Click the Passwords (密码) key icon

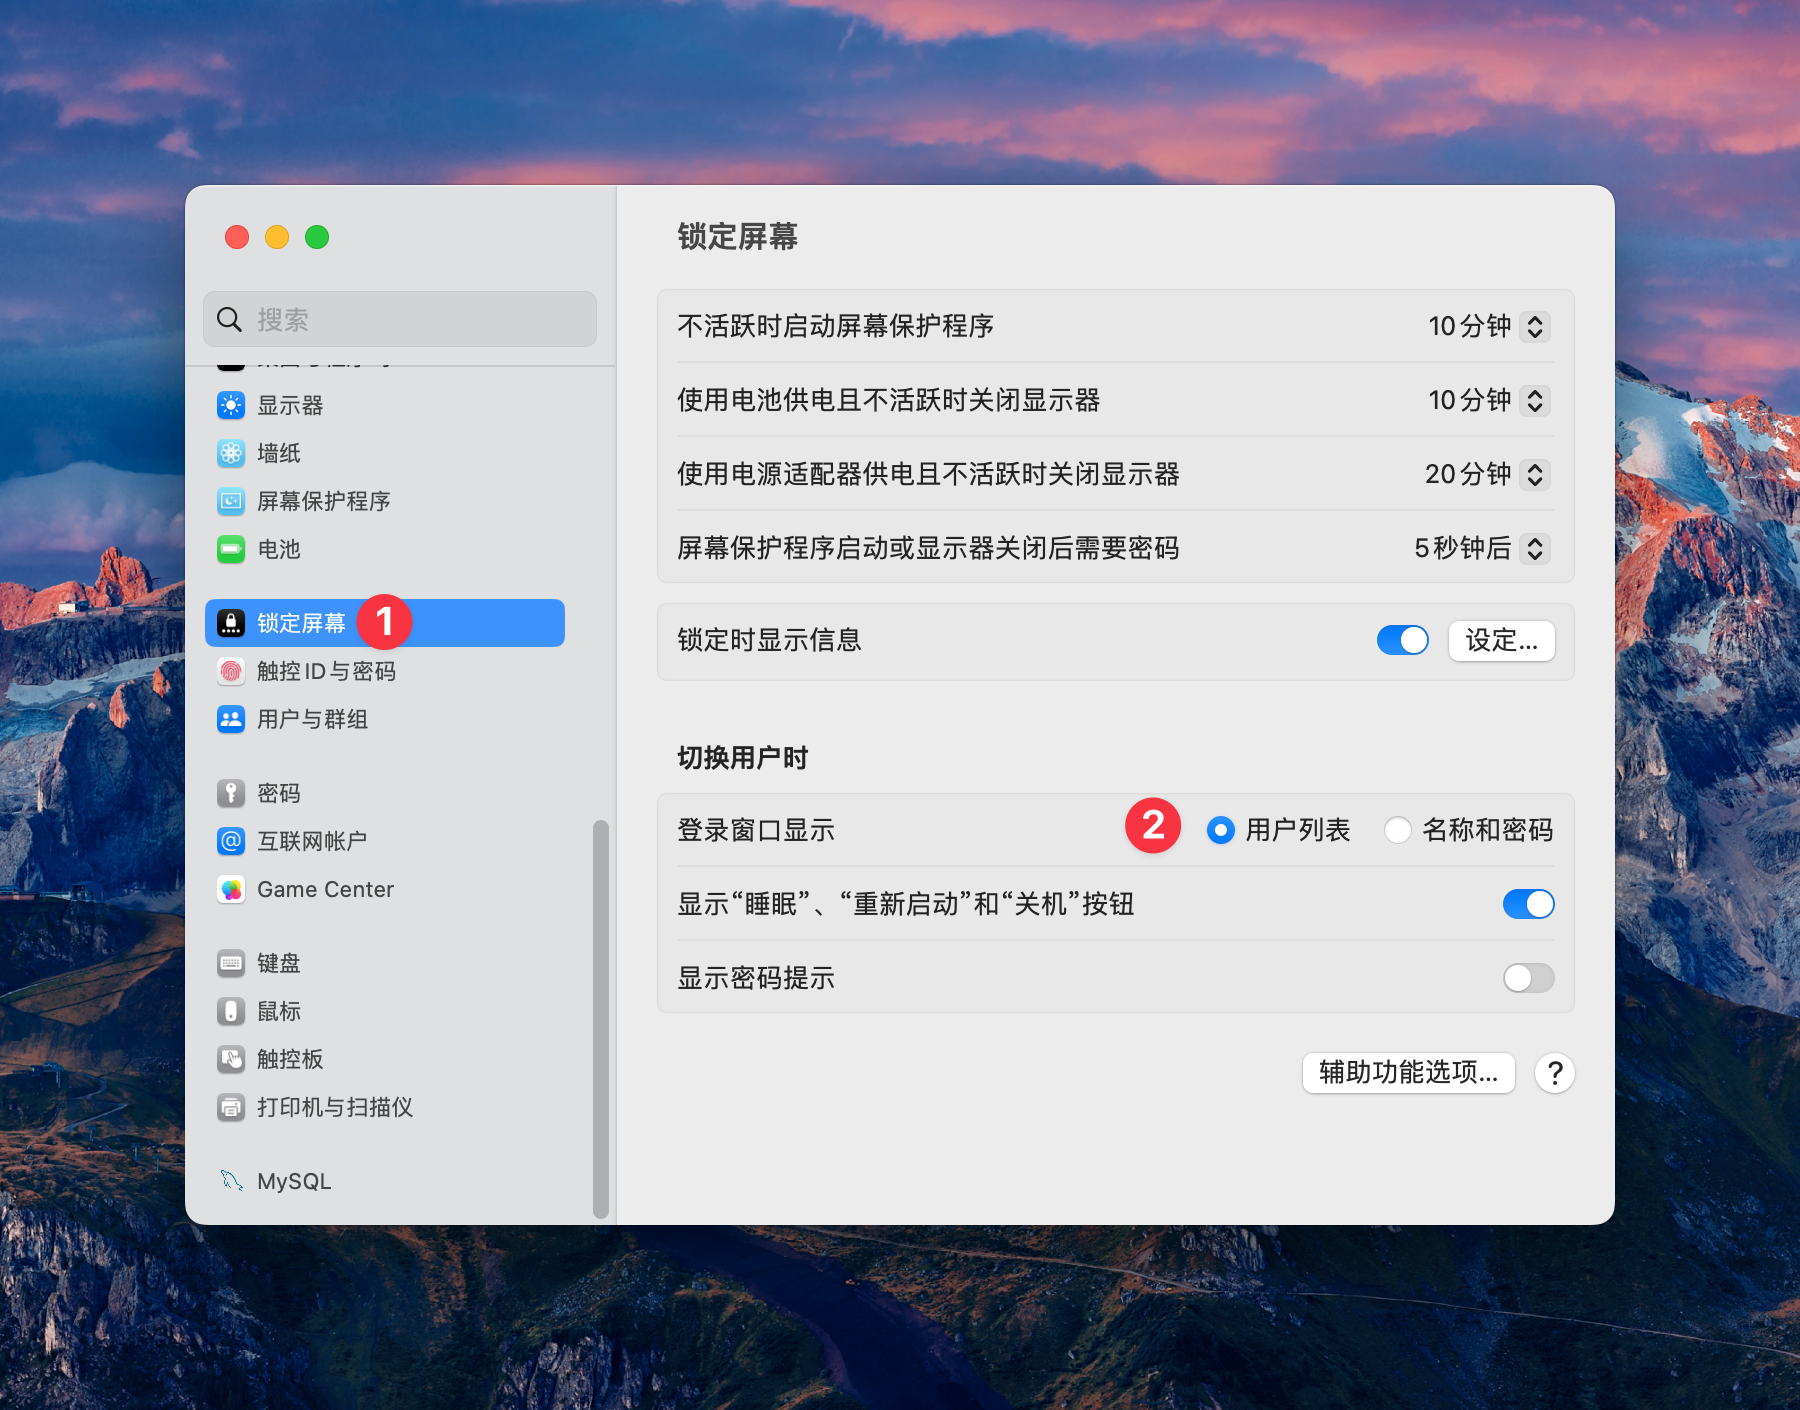(x=231, y=793)
